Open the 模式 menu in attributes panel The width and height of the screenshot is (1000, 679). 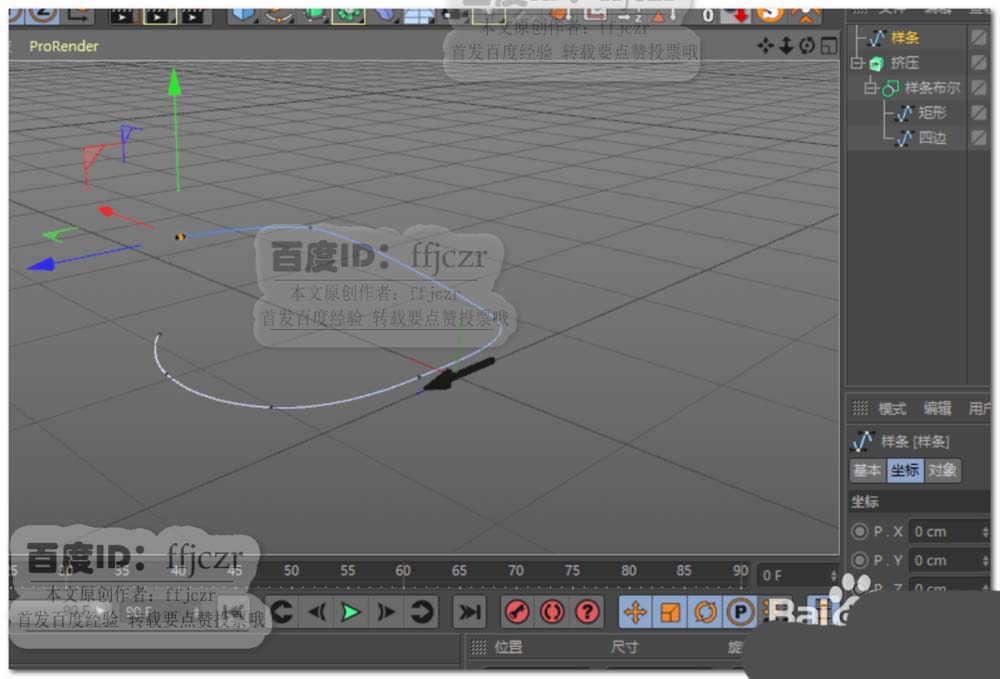click(892, 409)
